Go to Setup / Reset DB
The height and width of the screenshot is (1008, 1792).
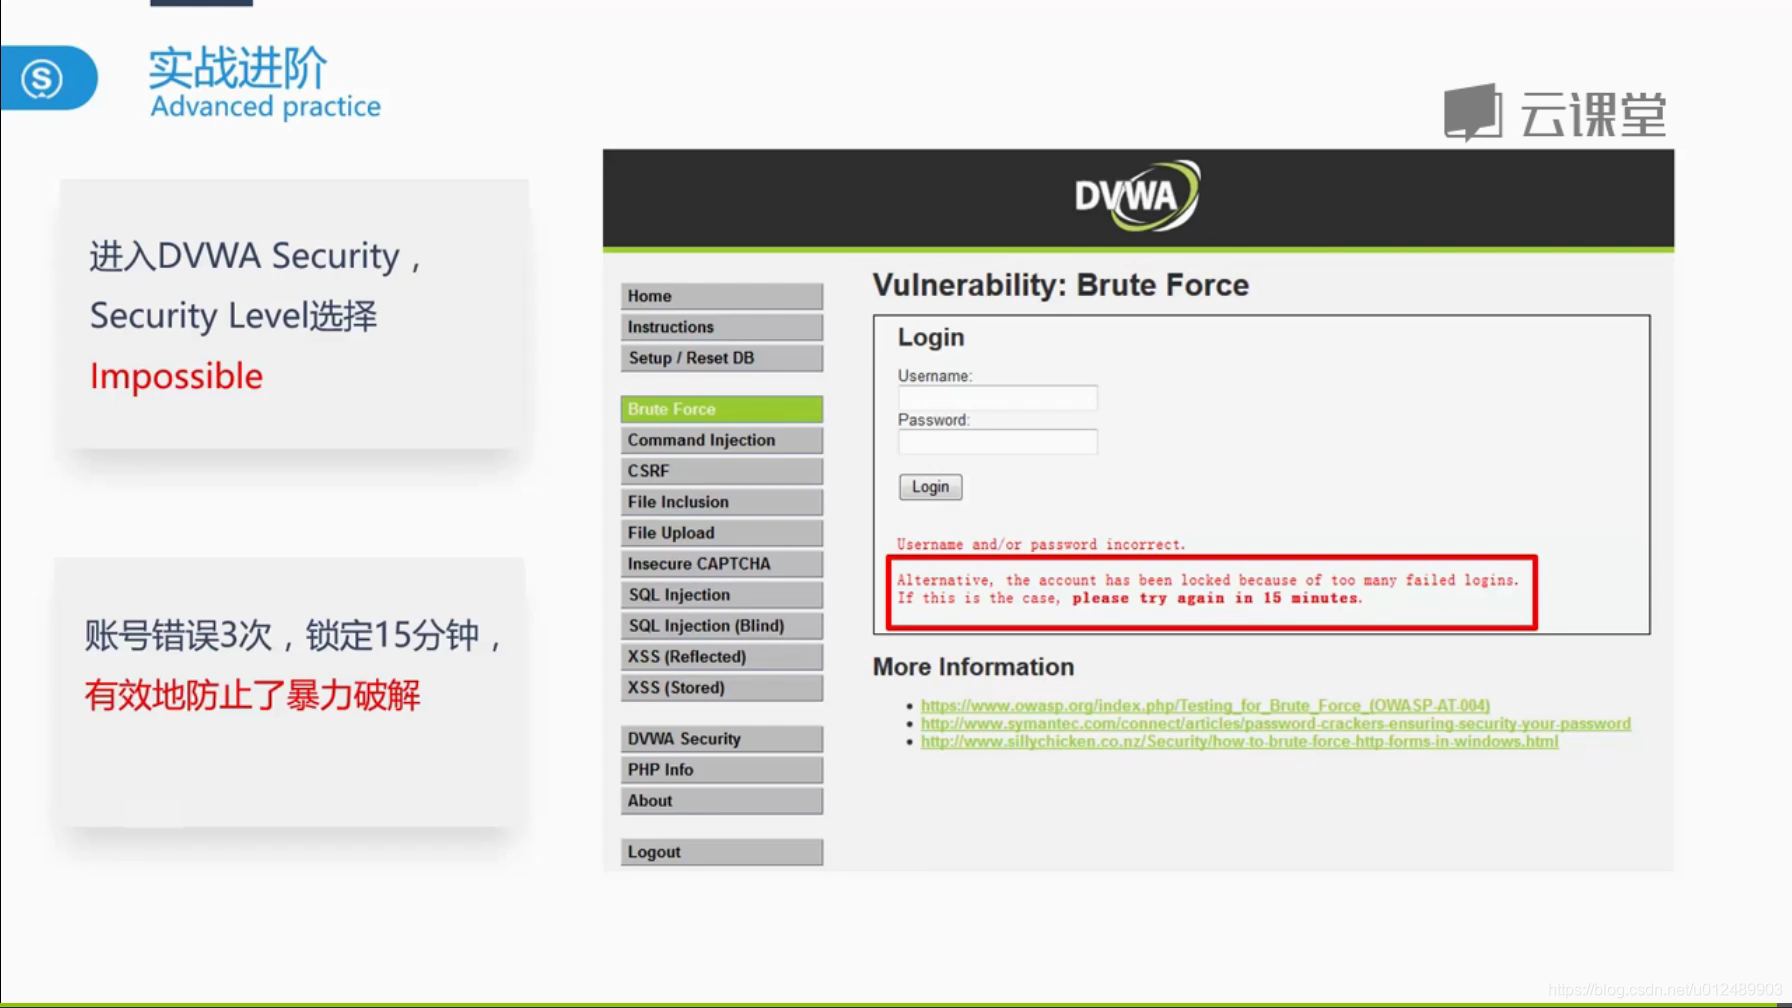tap(721, 358)
